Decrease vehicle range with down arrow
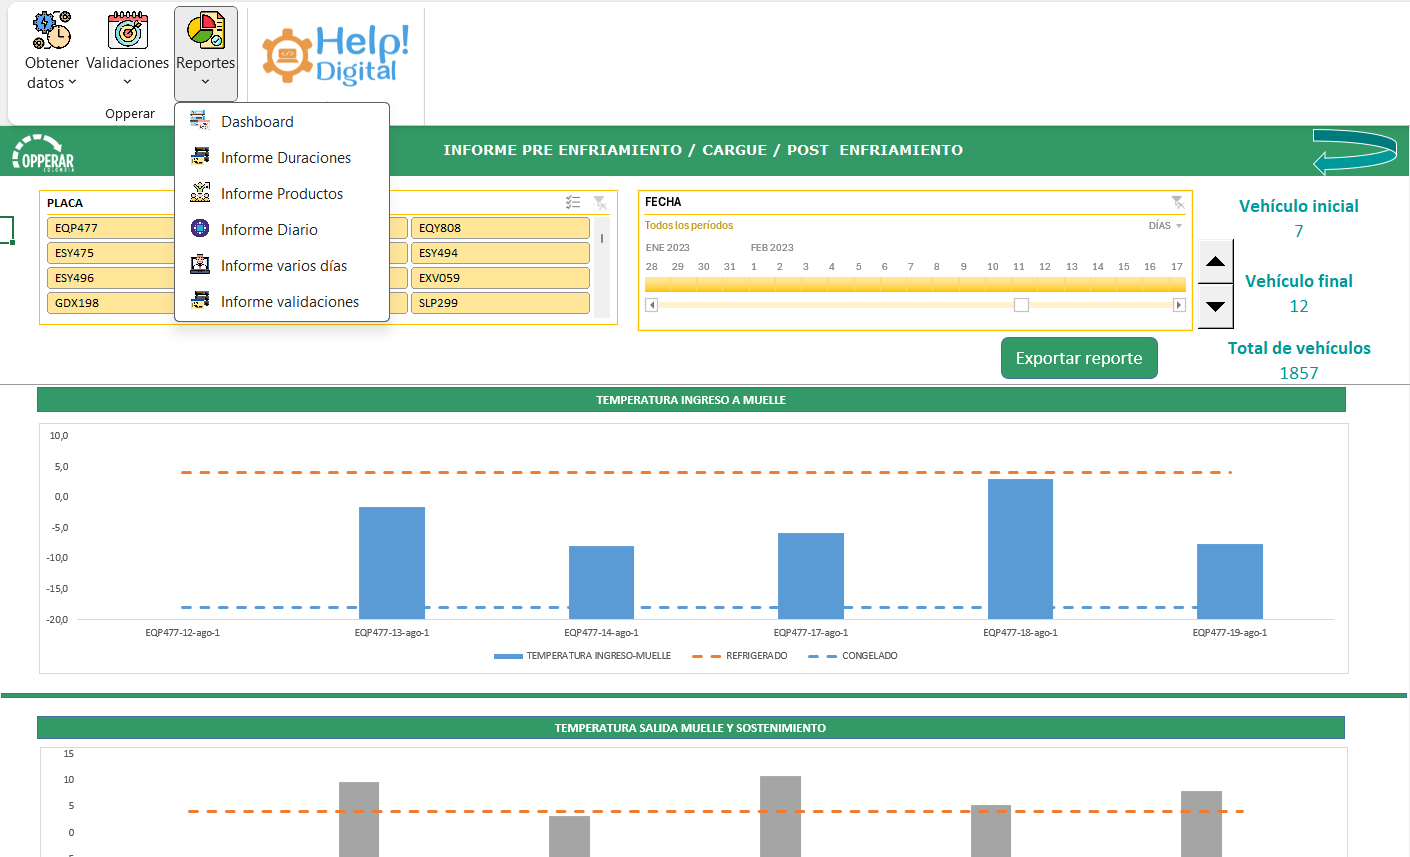This screenshot has width=1410, height=857. click(1215, 307)
